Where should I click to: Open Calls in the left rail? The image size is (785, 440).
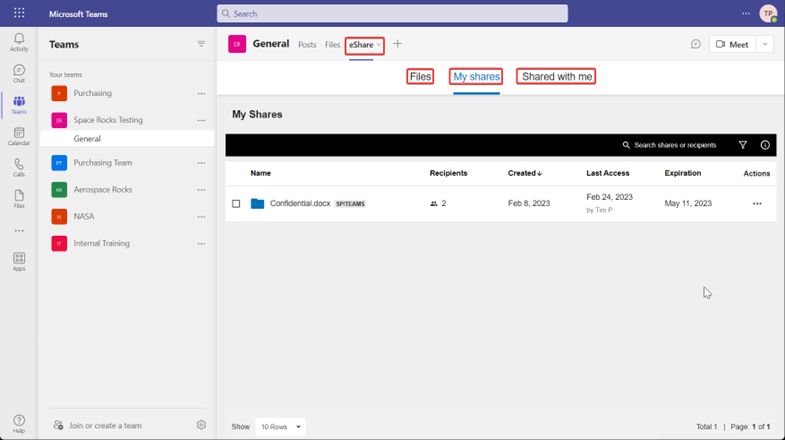pos(19,168)
